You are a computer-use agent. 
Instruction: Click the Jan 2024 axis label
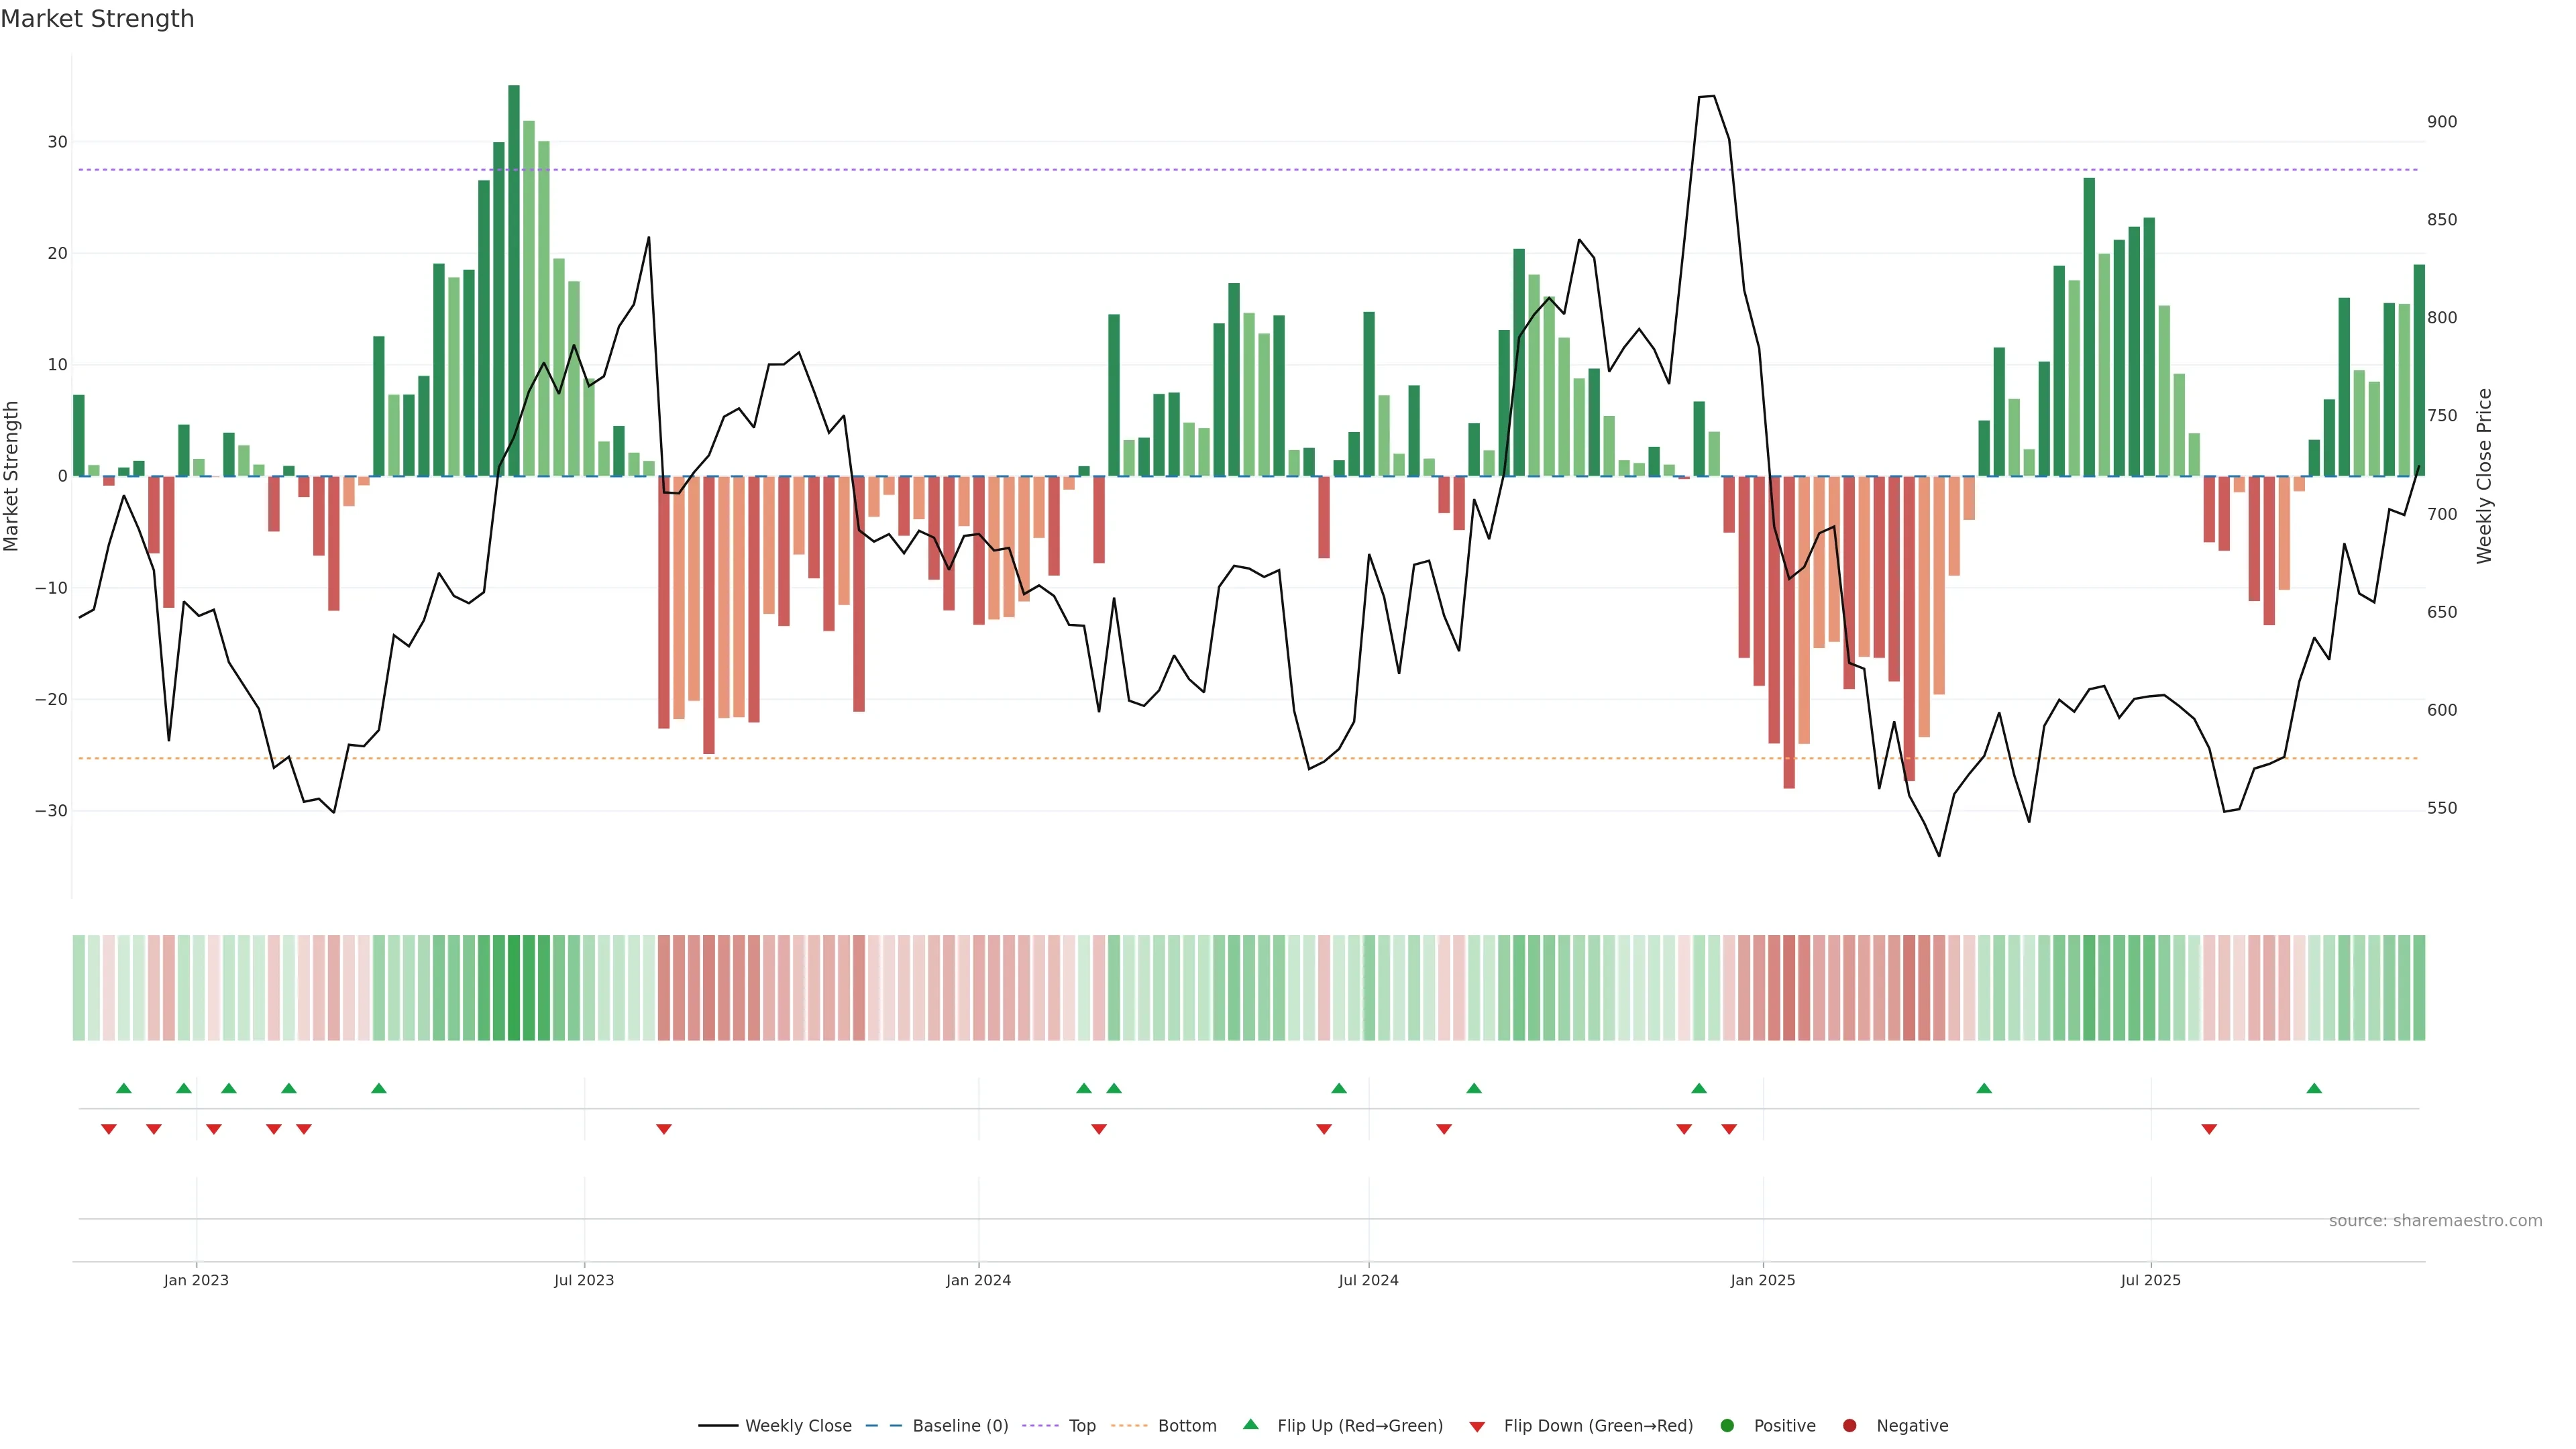click(x=978, y=1280)
